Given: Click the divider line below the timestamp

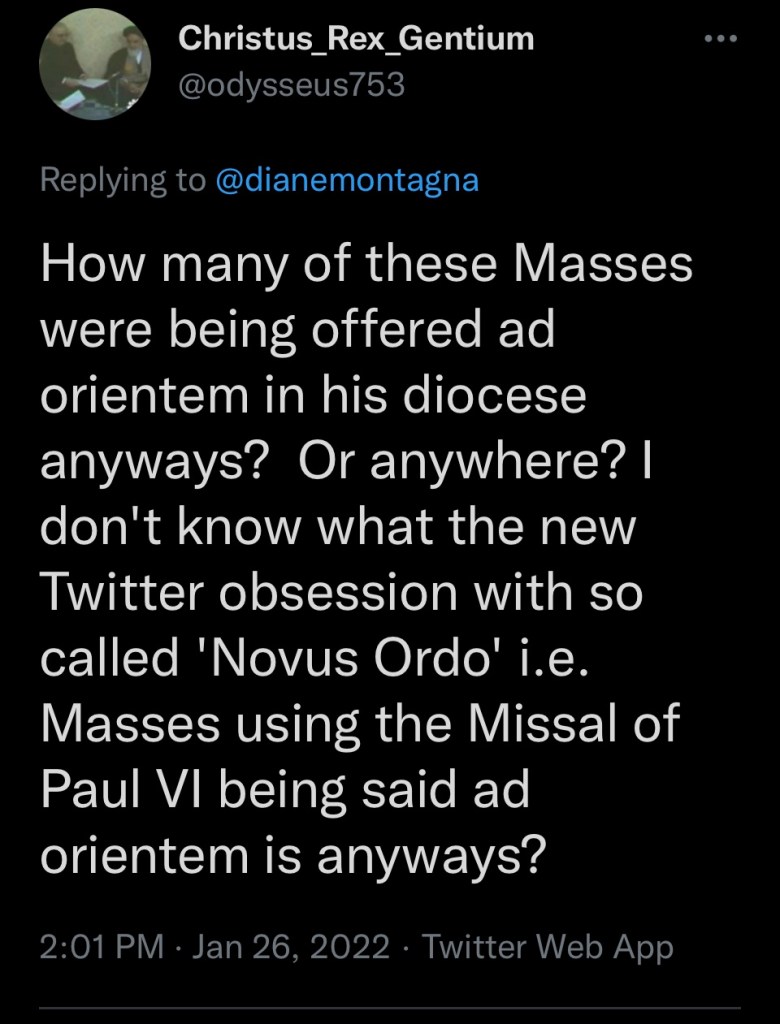Looking at the screenshot, I should click(390, 1007).
